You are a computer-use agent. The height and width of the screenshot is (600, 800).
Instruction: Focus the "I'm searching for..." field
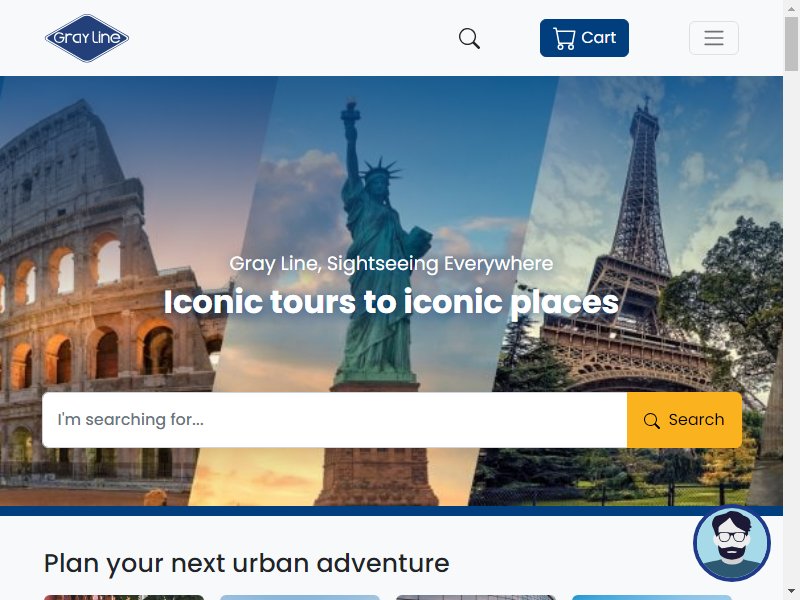click(x=335, y=420)
